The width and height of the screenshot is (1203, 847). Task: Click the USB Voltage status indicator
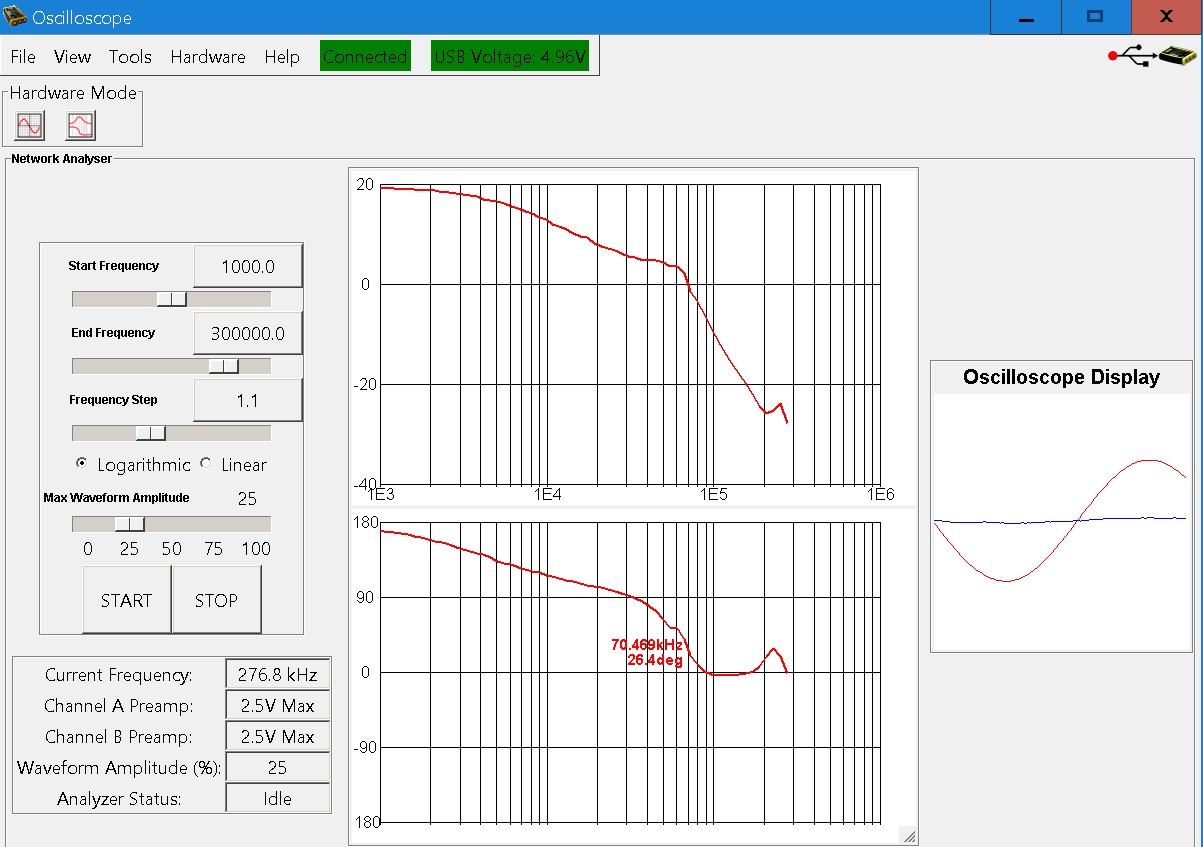click(510, 57)
